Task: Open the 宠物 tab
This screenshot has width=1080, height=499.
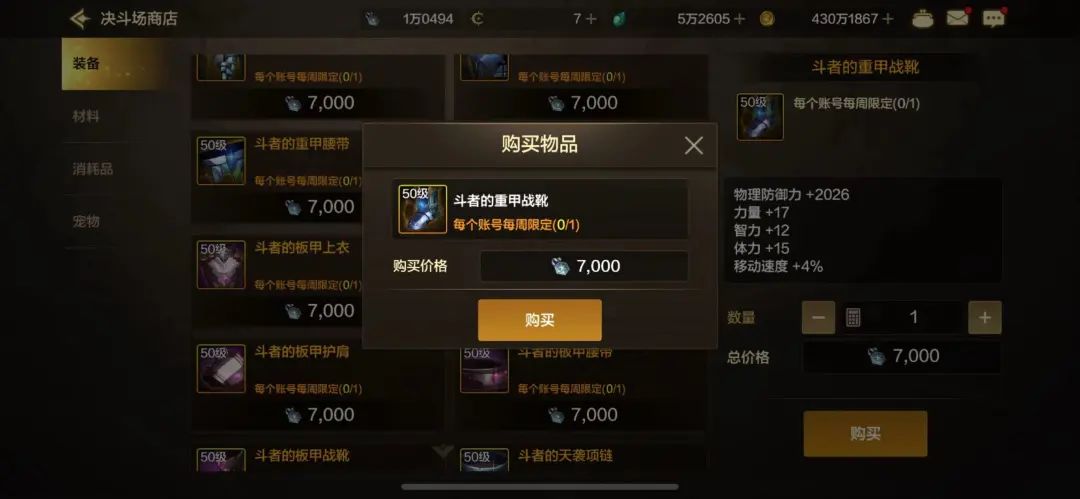Action: click(x=86, y=221)
